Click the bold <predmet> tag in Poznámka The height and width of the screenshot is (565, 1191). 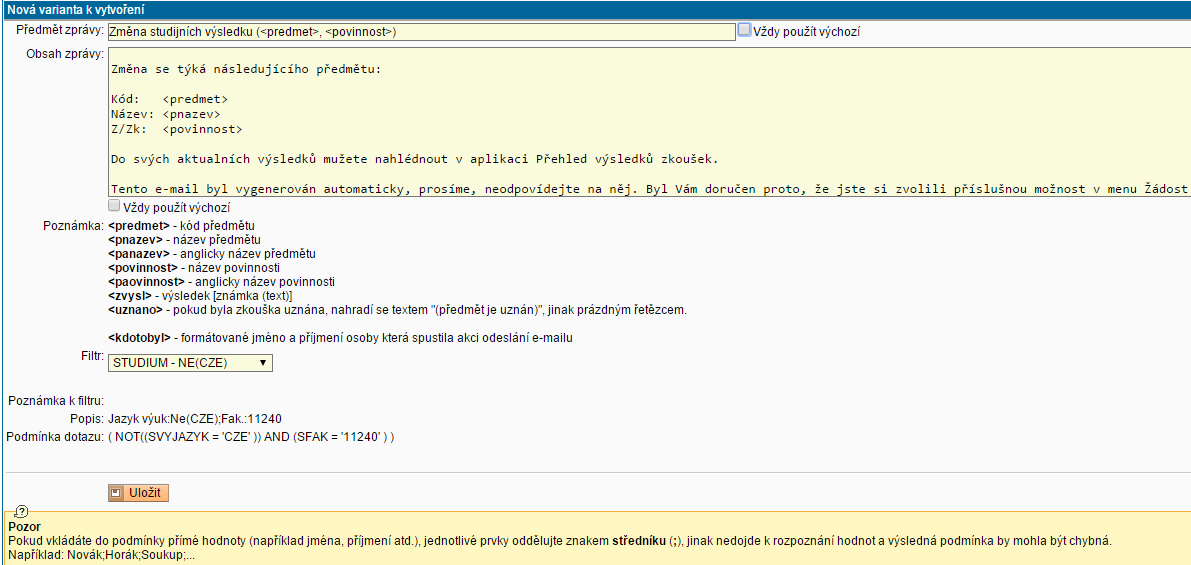[138, 226]
